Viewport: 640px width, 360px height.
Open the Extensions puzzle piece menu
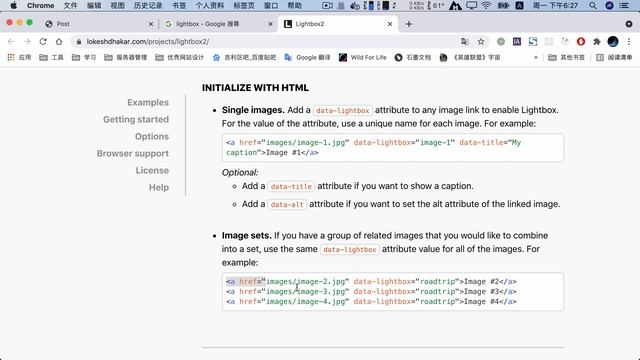point(597,42)
